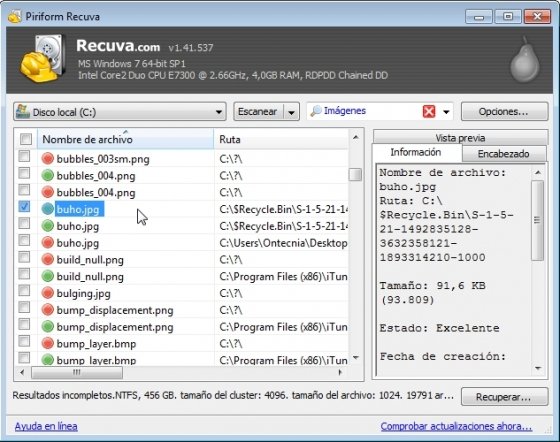Click the magnifier icon in filter box
560x442 pixels.
pyautogui.click(x=315, y=111)
